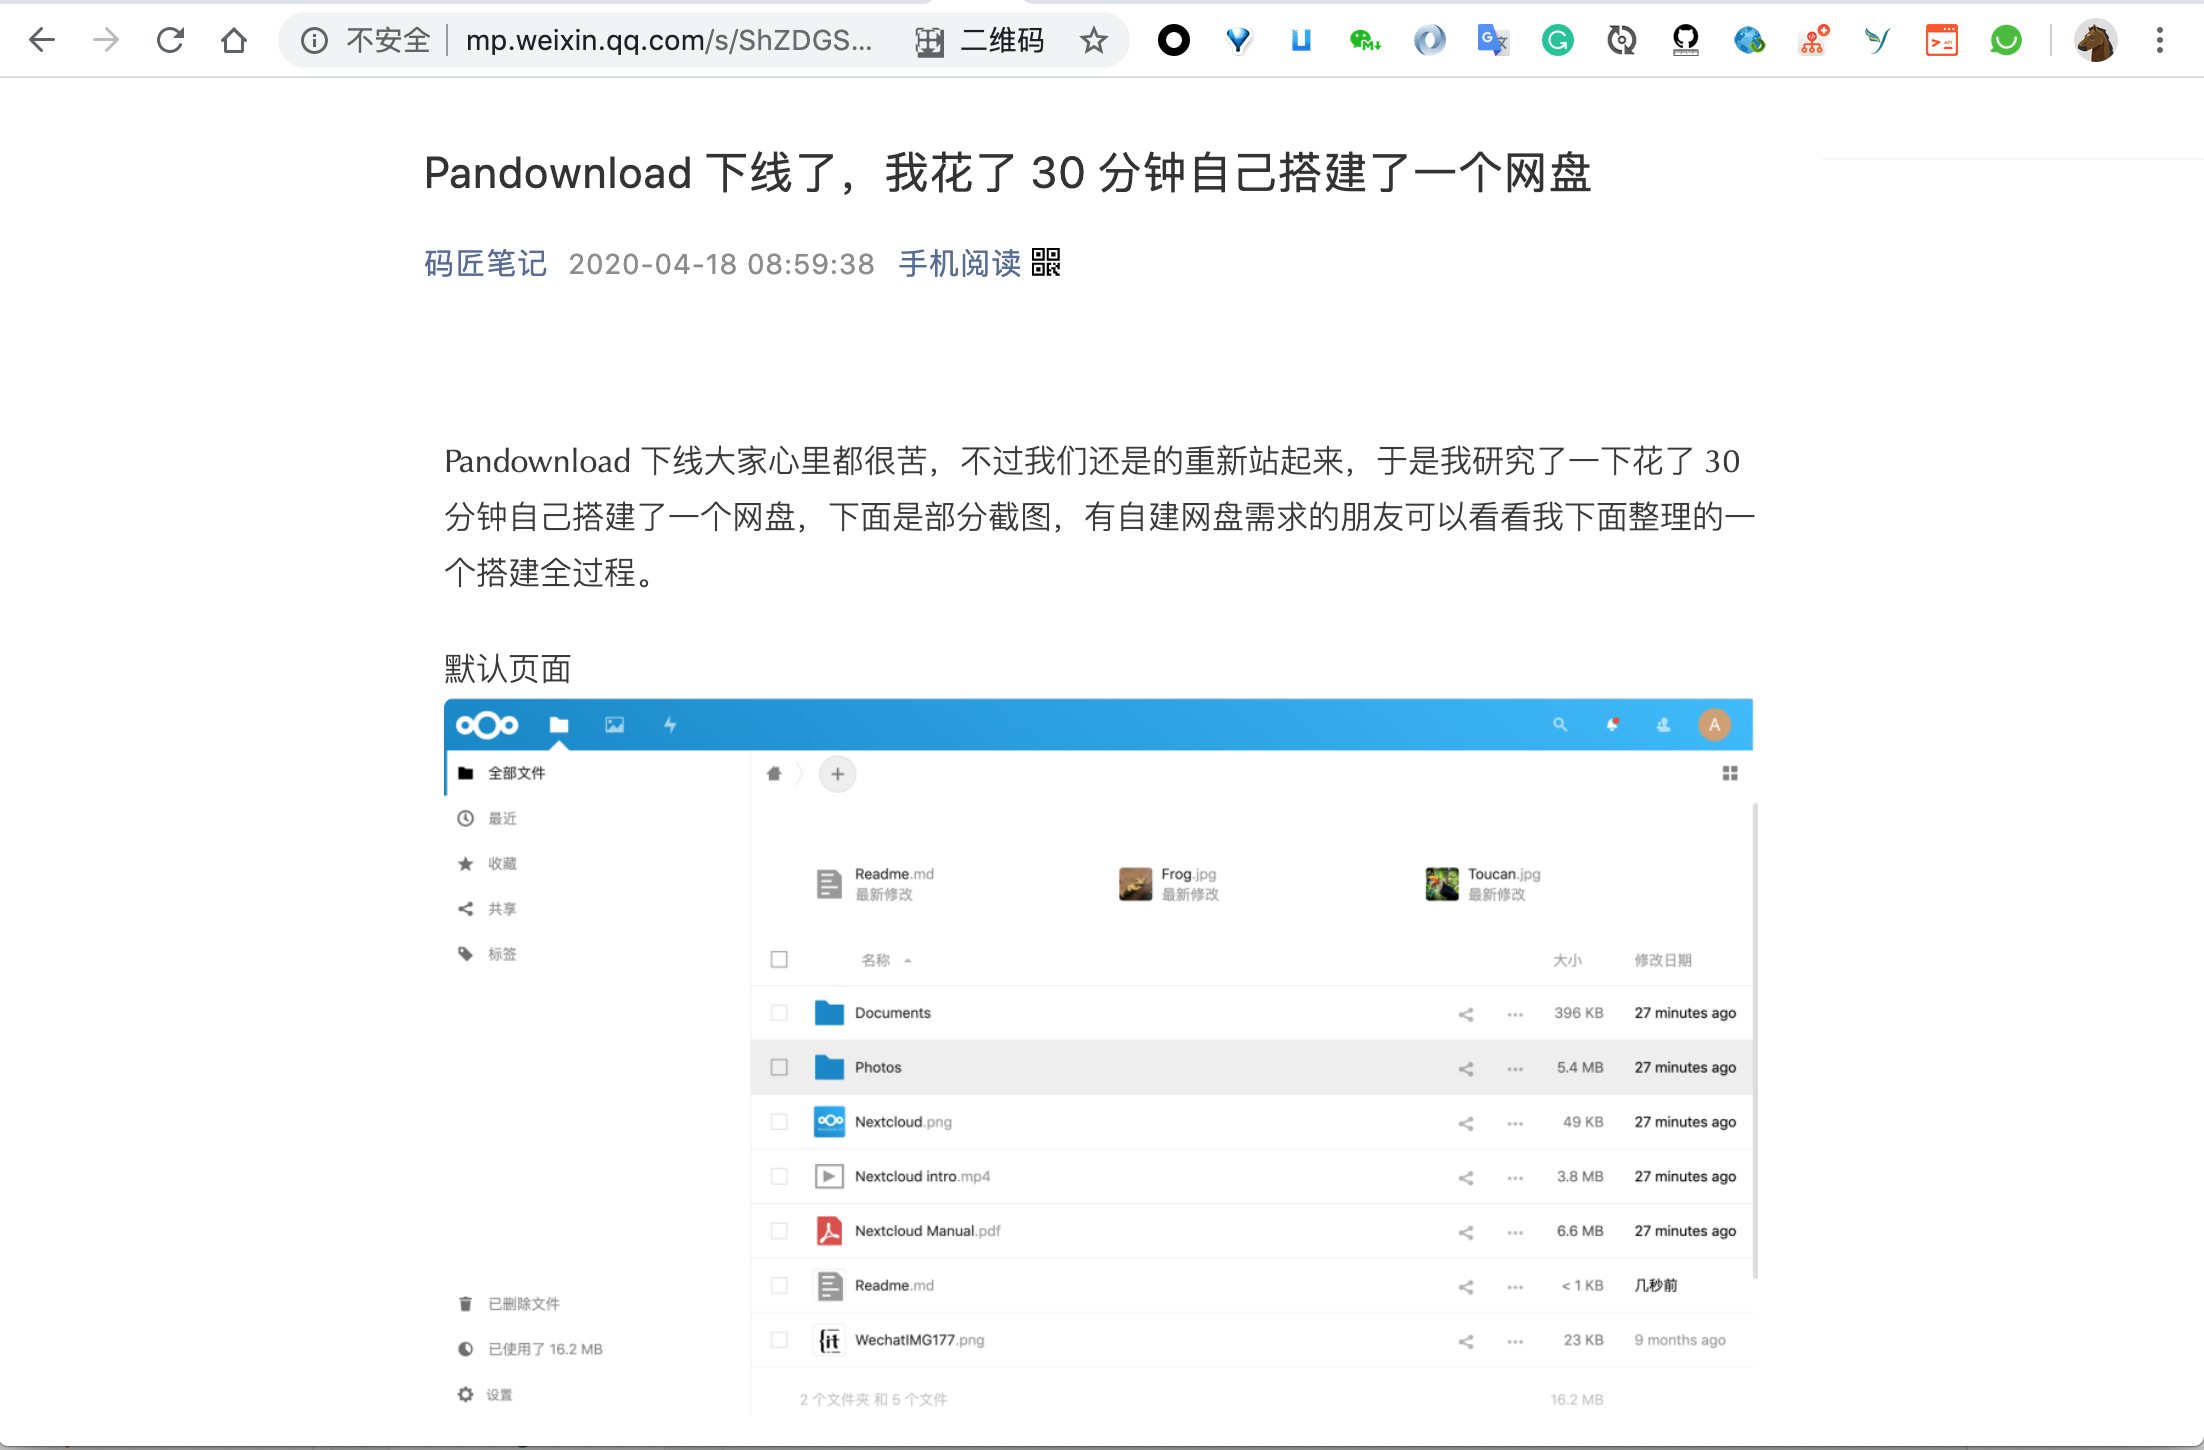
Task: Sort files by 修改日期 column
Action: click(x=1663, y=960)
